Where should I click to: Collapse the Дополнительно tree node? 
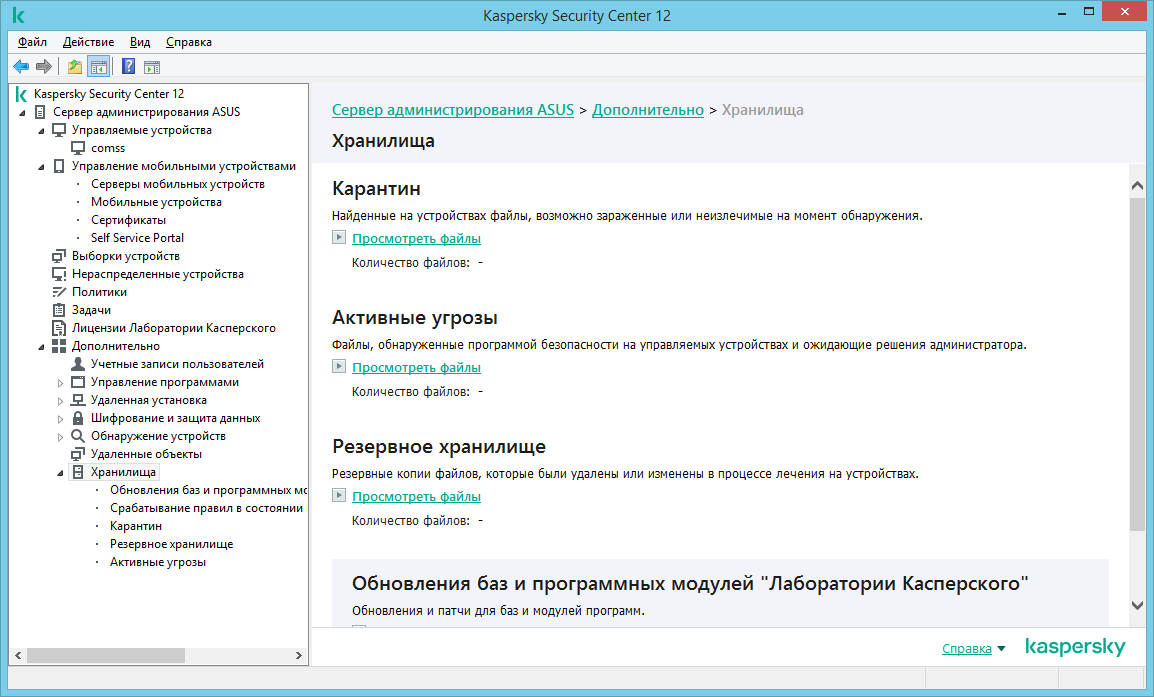tap(41, 347)
